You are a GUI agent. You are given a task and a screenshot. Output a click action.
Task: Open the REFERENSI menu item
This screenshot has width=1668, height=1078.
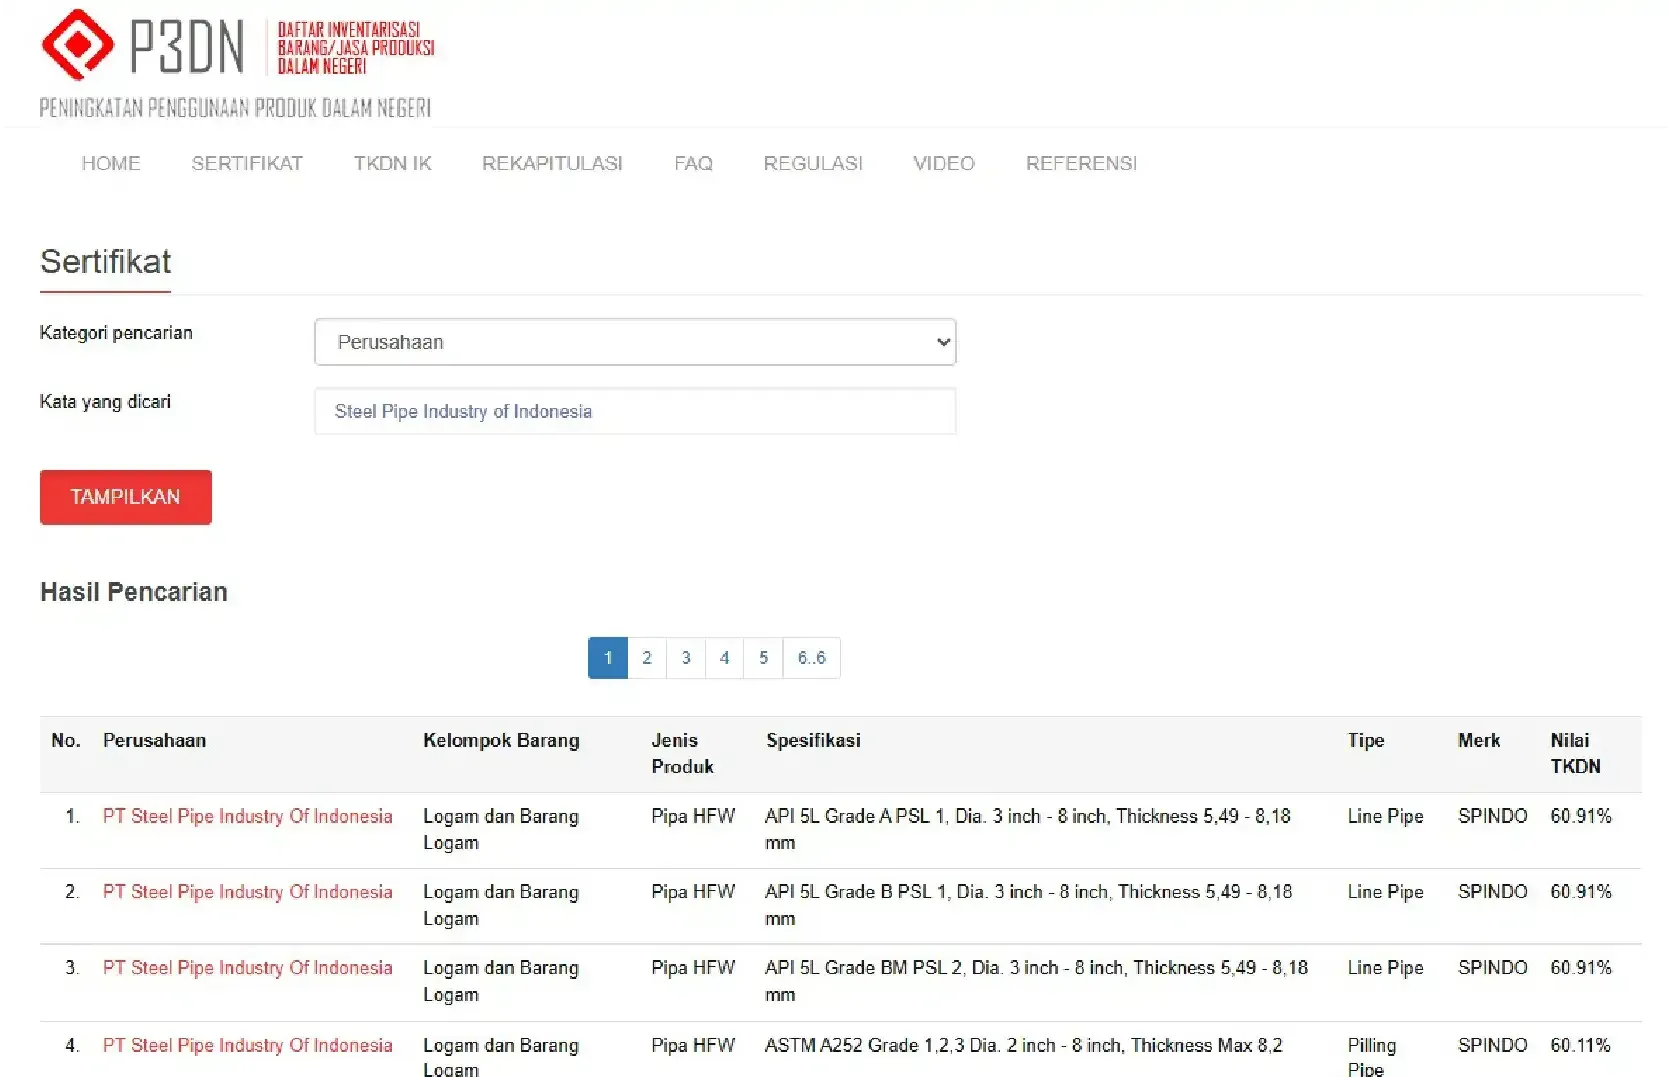tap(1081, 163)
